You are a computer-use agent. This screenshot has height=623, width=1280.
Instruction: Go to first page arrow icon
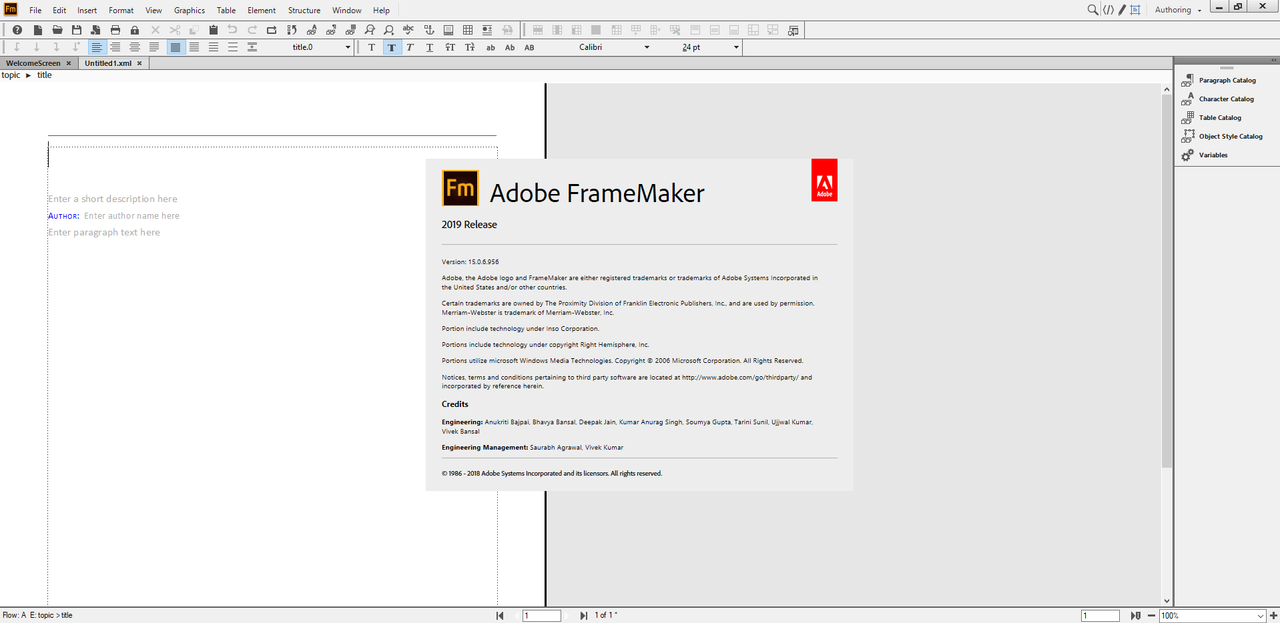[500, 616]
